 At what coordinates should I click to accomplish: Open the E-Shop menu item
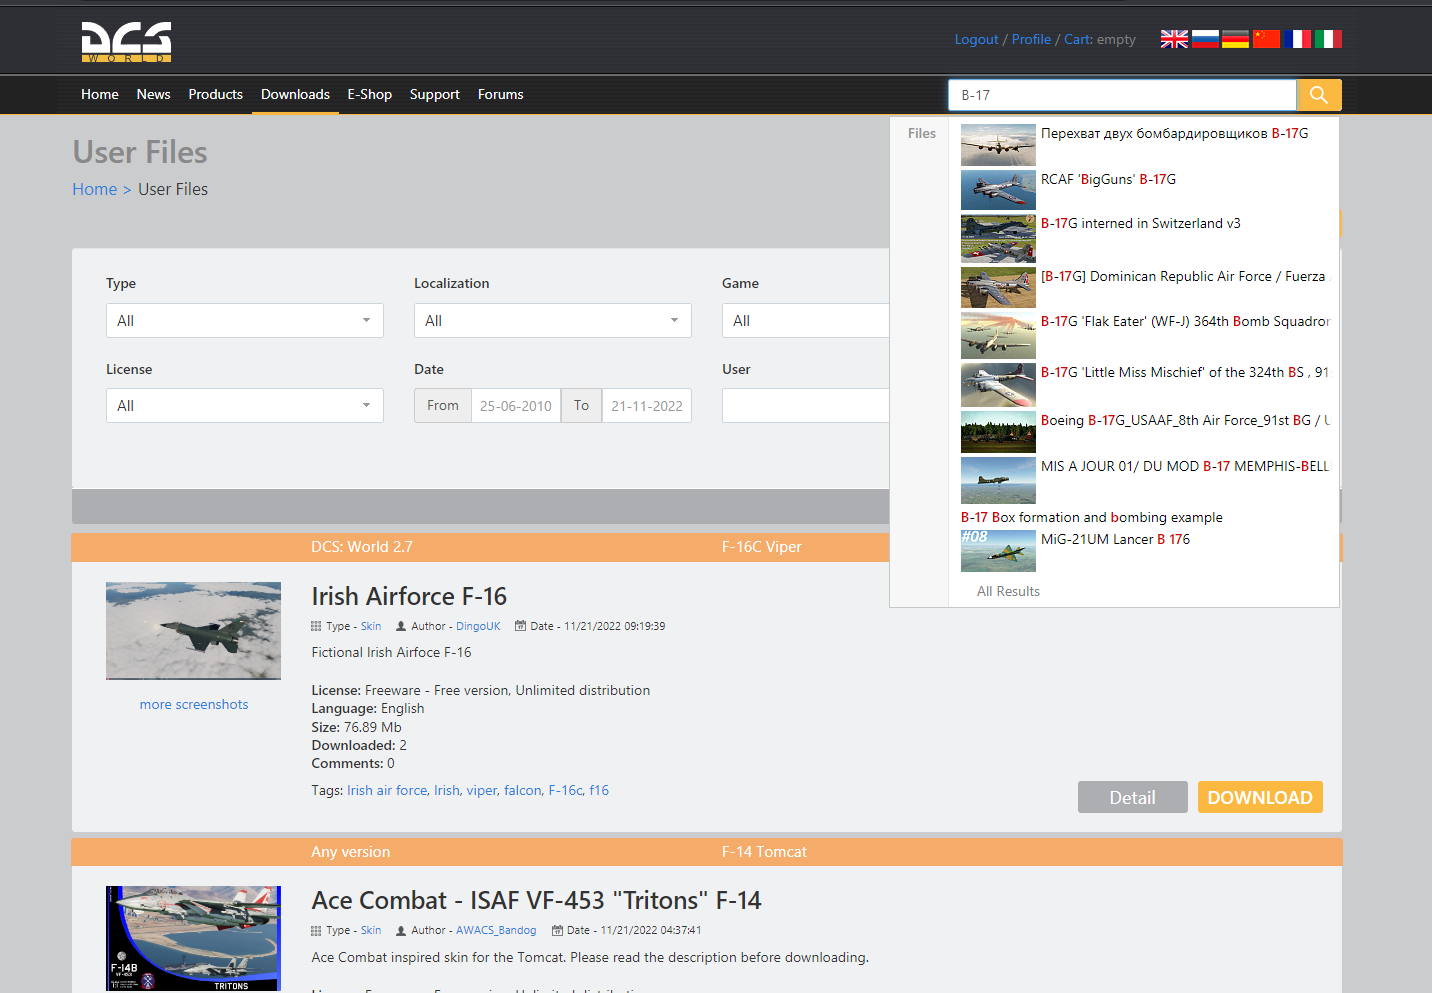click(370, 94)
